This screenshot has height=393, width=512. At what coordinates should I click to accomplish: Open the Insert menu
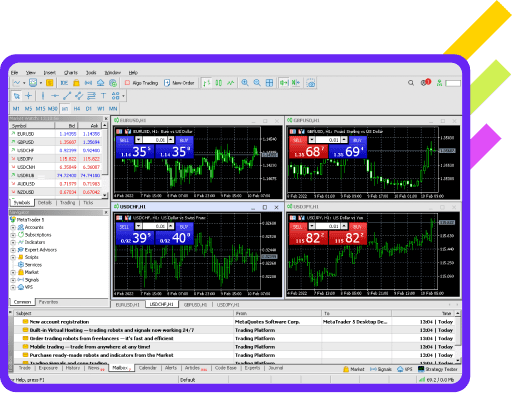(50, 72)
